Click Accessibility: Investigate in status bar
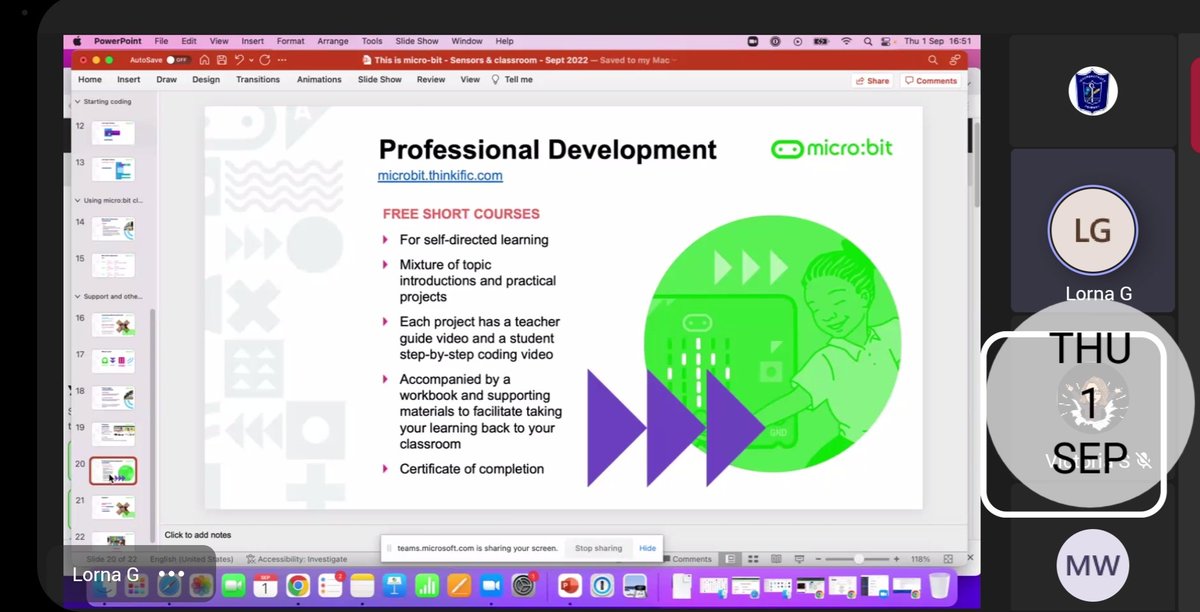 [297, 559]
